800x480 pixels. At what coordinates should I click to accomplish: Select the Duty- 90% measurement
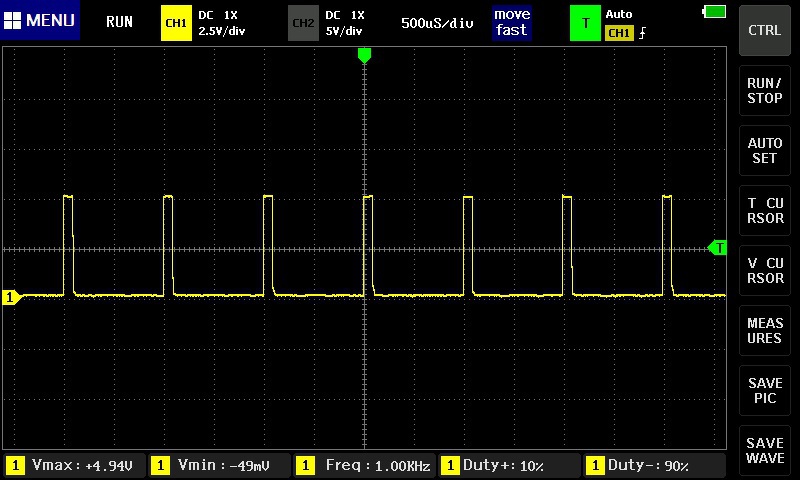(655, 465)
